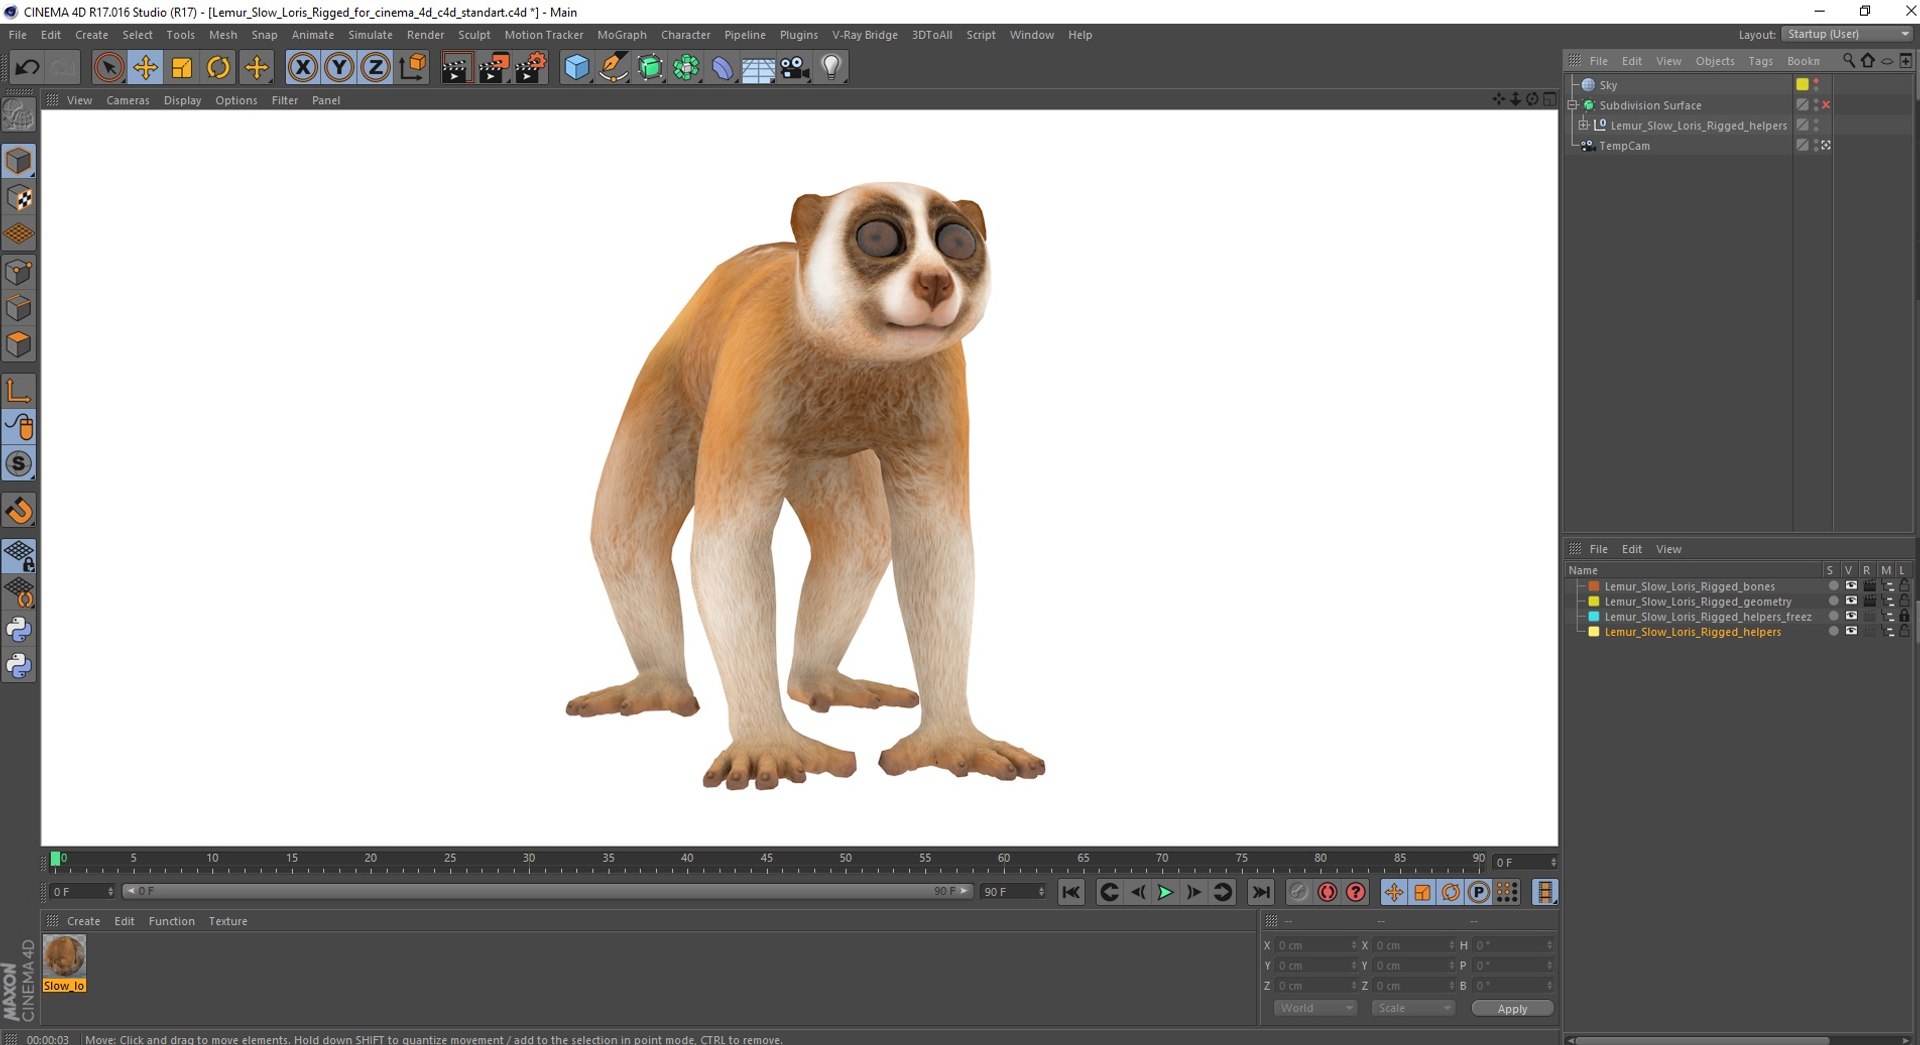Open the Layout dropdown
The width and height of the screenshot is (1920, 1045).
point(1847,34)
